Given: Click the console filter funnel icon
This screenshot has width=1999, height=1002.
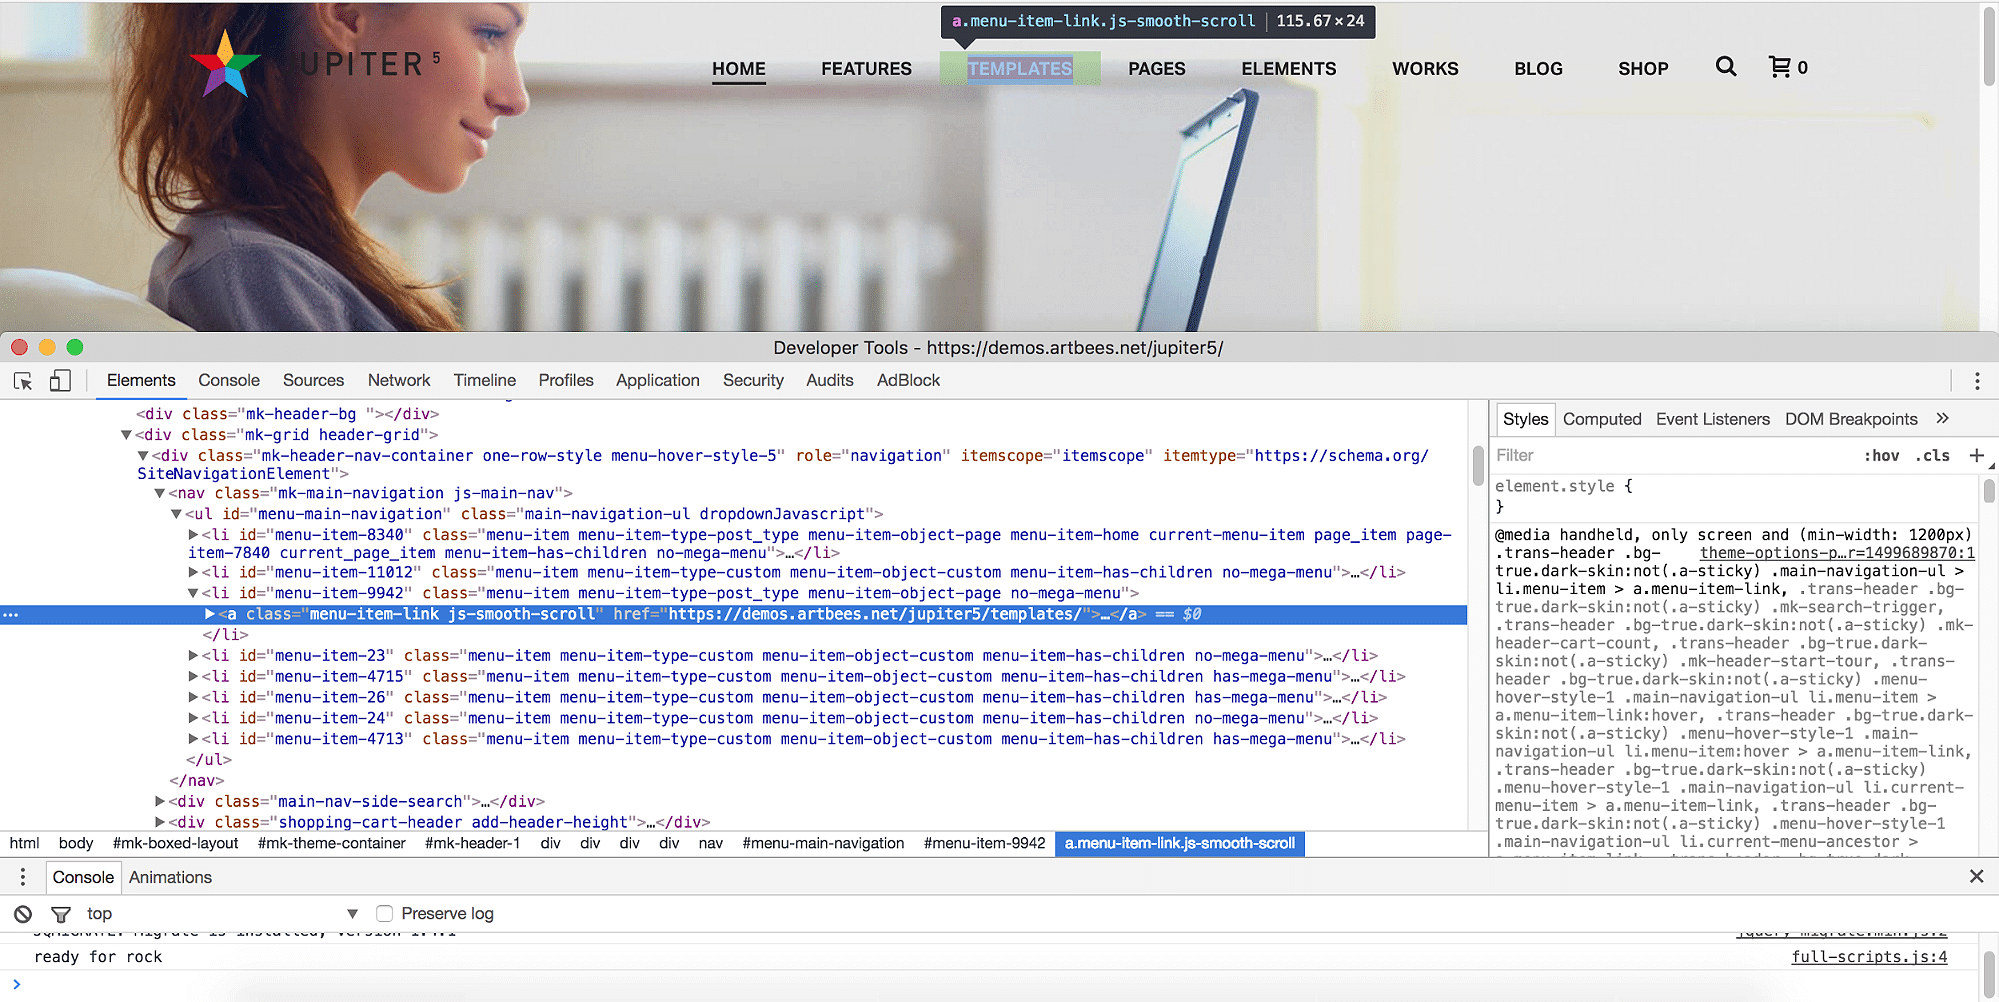Looking at the screenshot, I should click(x=61, y=914).
